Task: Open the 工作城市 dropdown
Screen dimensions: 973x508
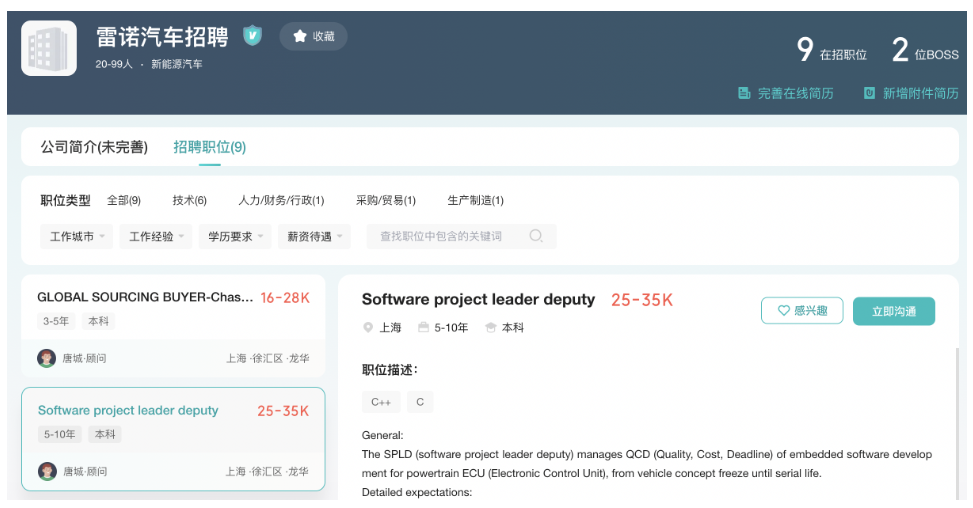Action: [x=76, y=236]
